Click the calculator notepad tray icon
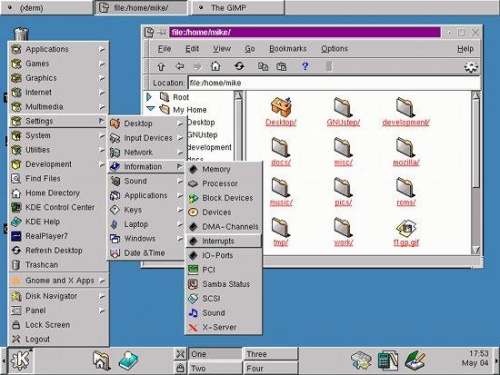 387,360
